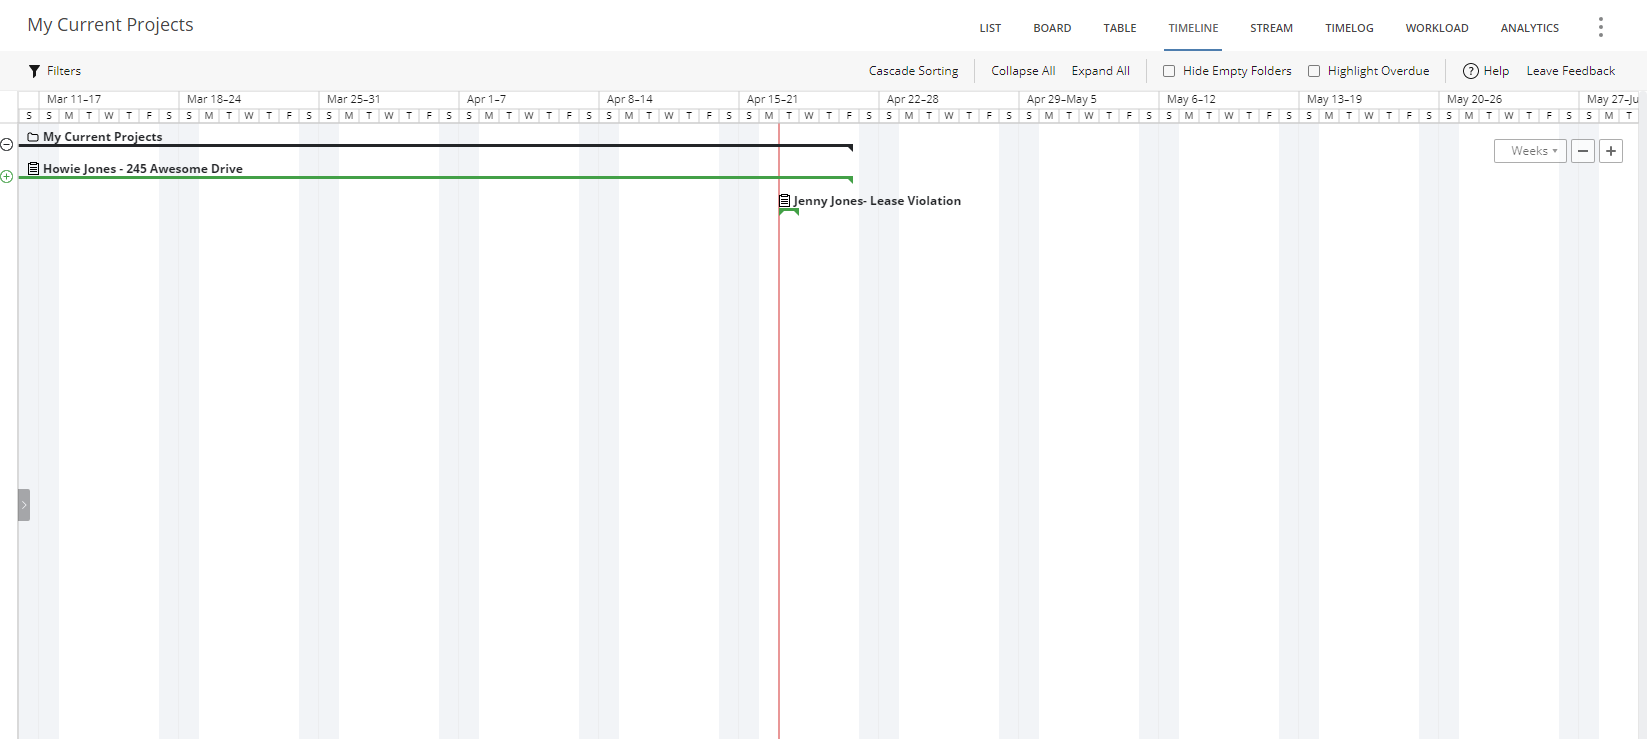Expand the left side panel arrow
Viewport: 1647px width, 739px height.
point(24,505)
